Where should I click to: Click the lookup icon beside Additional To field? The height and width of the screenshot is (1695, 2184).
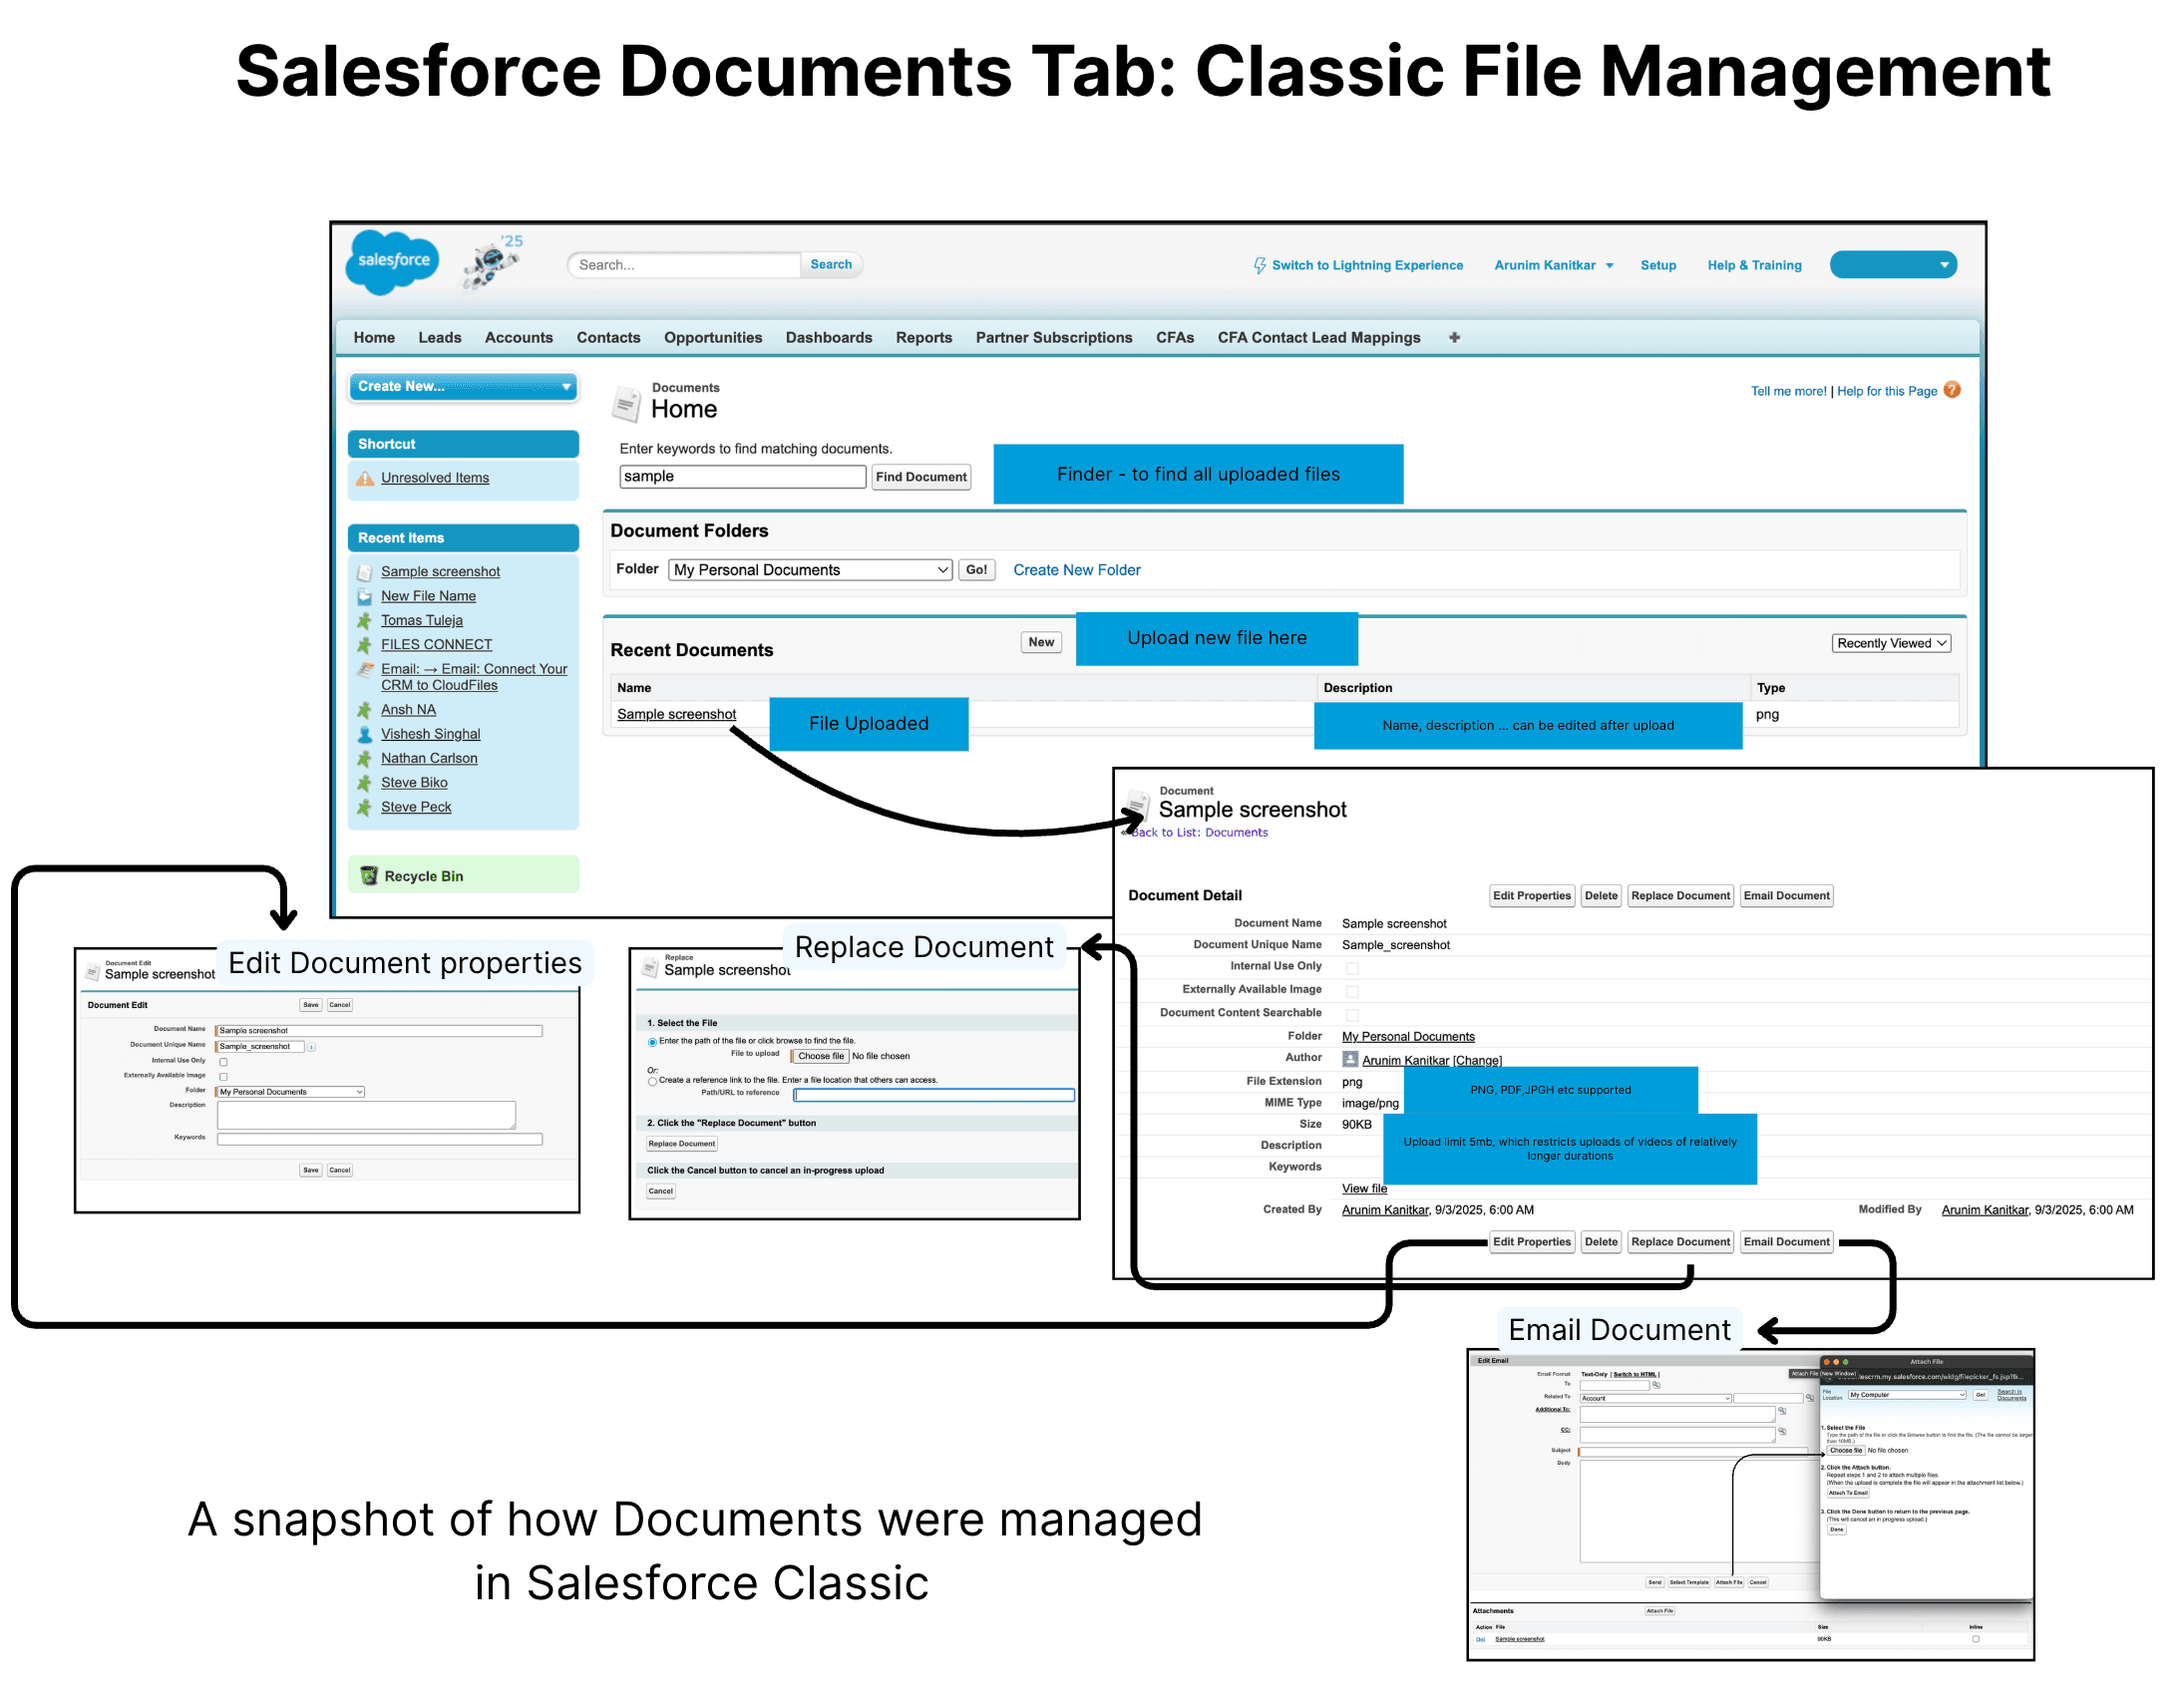click(x=1782, y=1412)
